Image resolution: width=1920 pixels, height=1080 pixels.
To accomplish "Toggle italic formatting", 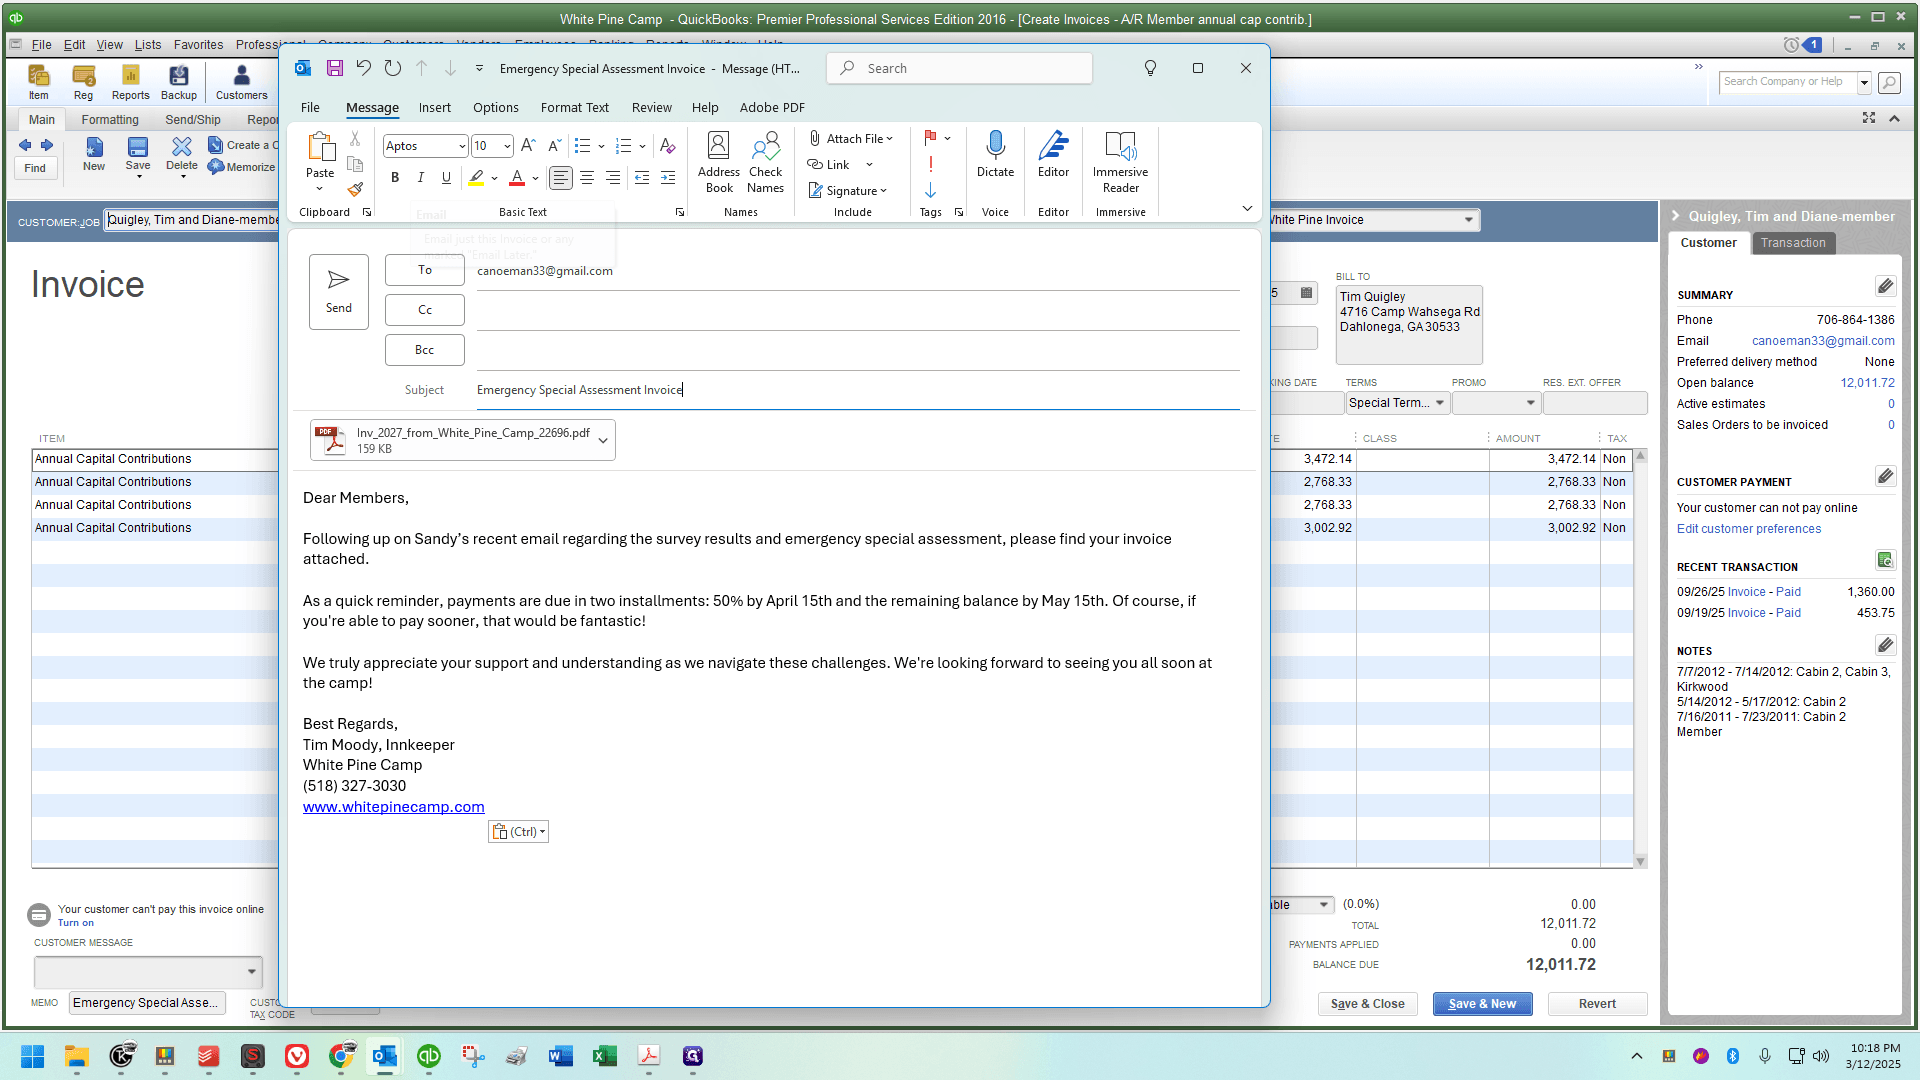I will point(421,177).
